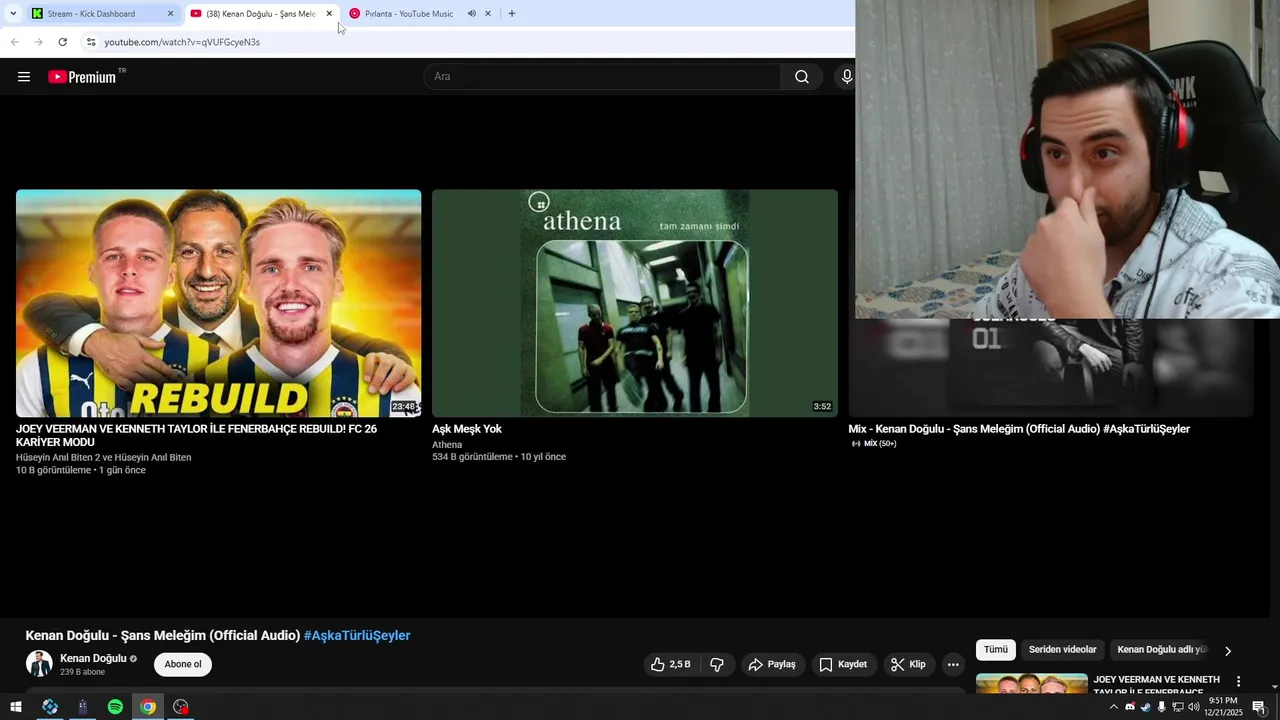Mute the Pırlanta YouTube Music tab audio
The width and height of the screenshot is (1280, 720).
coord(471,14)
